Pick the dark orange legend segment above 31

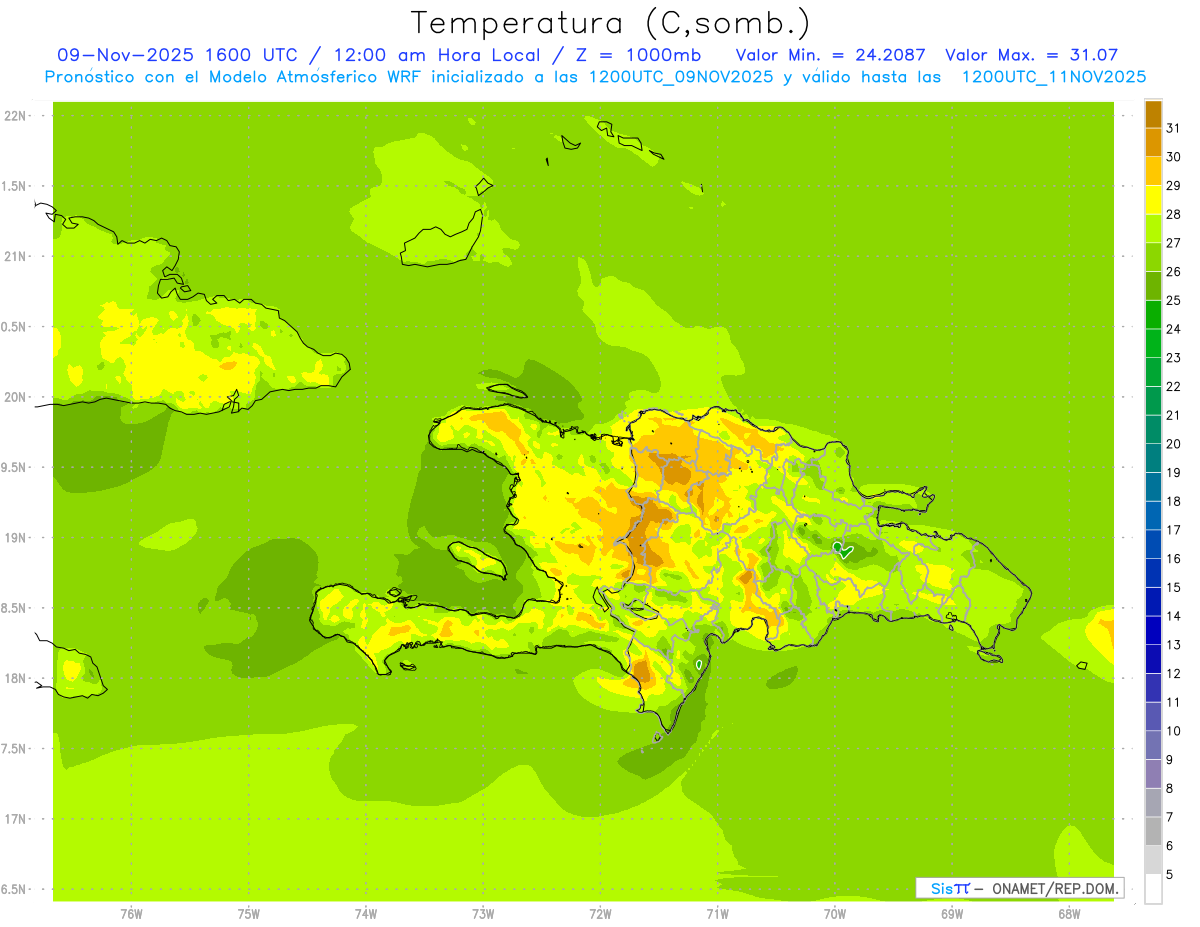[1153, 113]
